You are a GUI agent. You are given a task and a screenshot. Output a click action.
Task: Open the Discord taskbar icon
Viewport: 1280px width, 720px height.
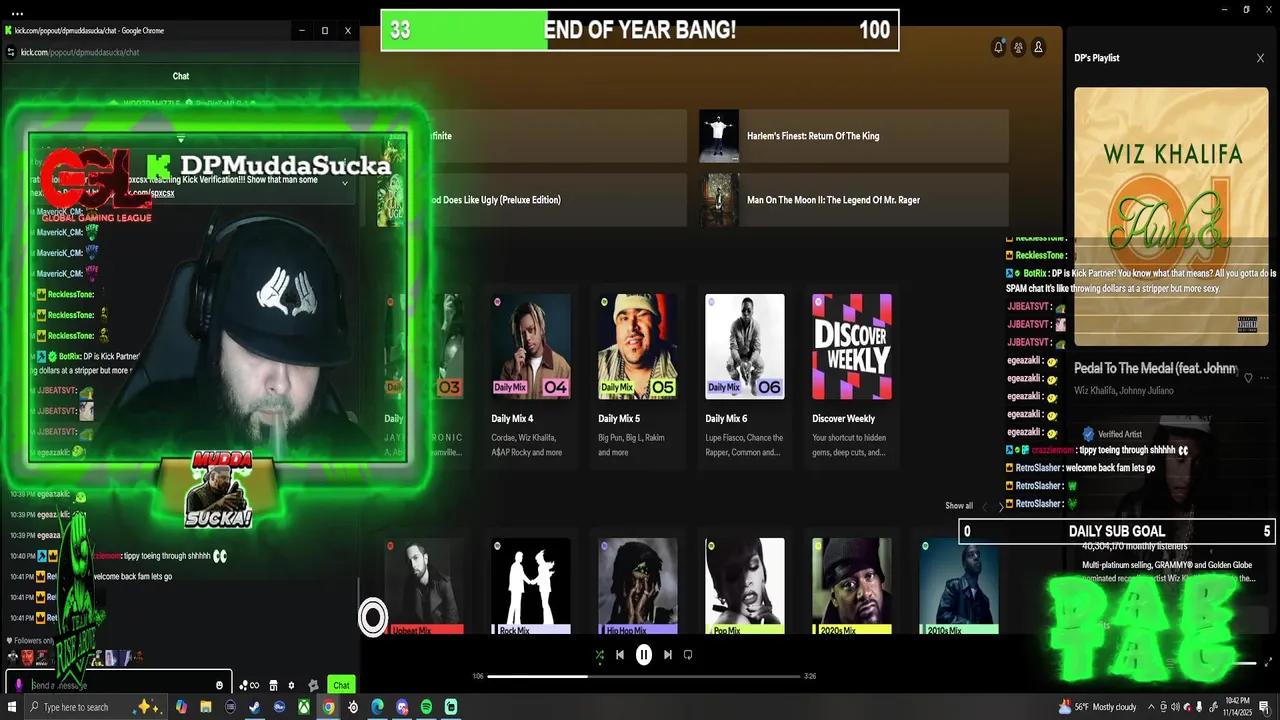(x=402, y=707)
